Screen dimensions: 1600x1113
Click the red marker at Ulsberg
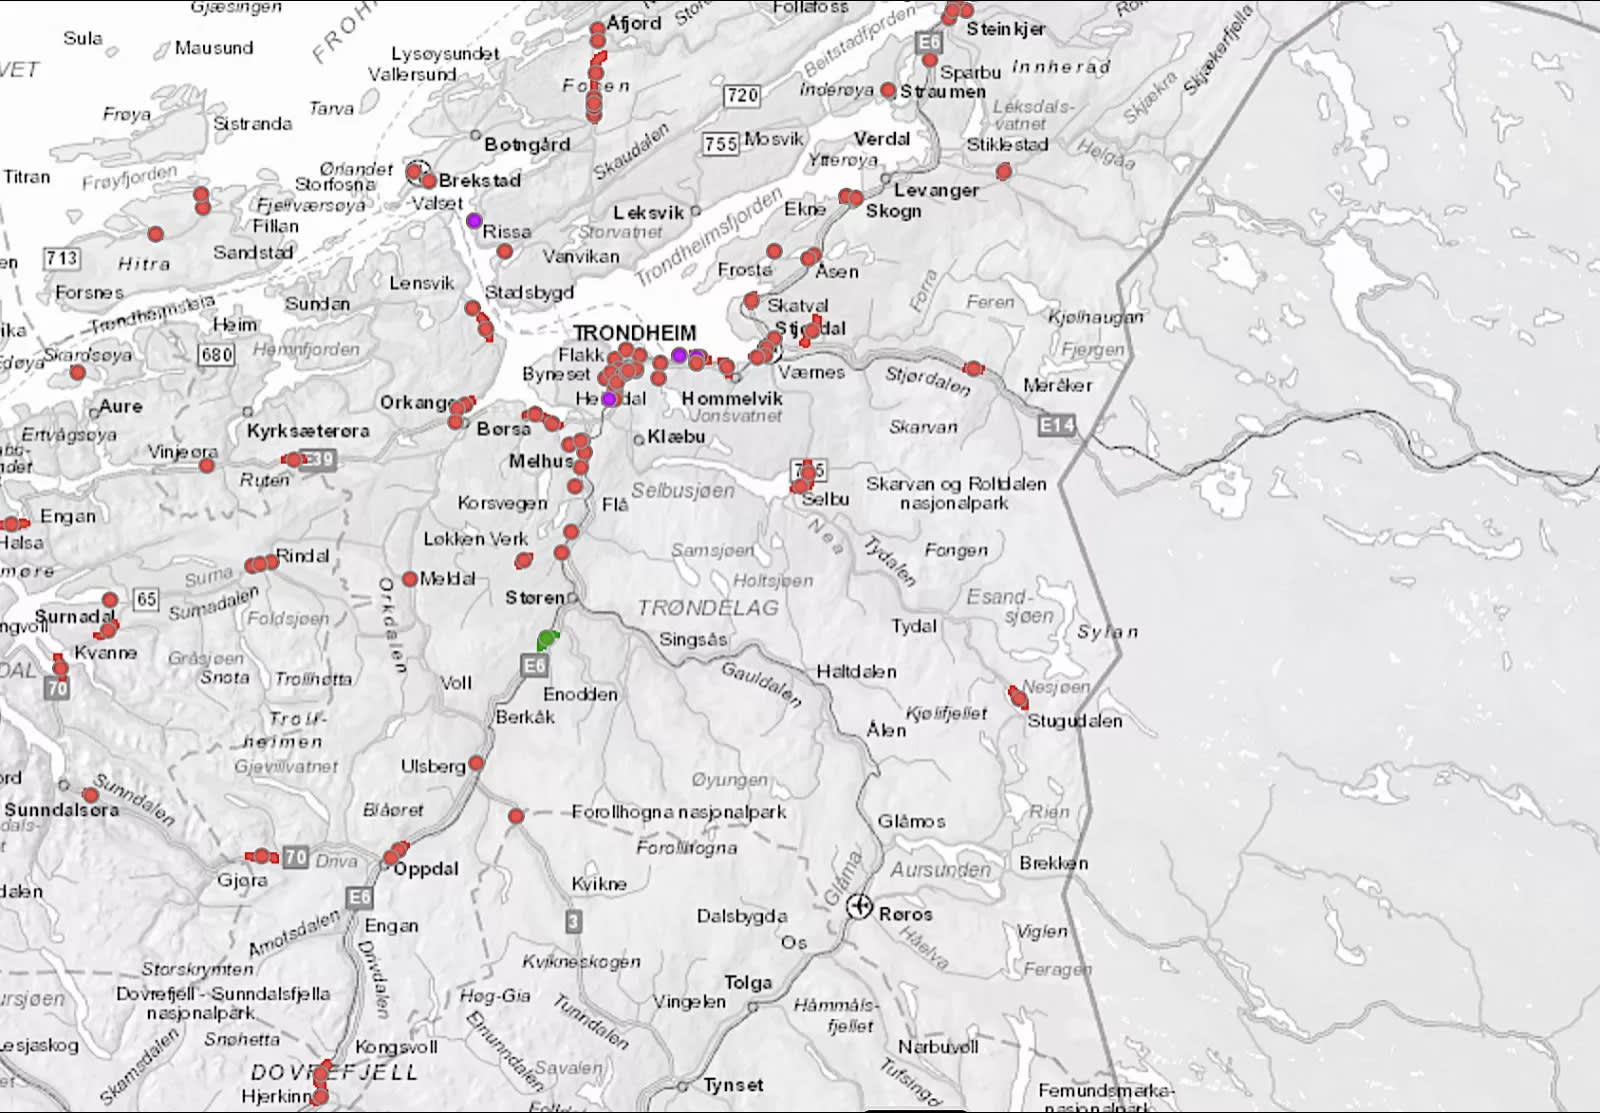point(477,763)
